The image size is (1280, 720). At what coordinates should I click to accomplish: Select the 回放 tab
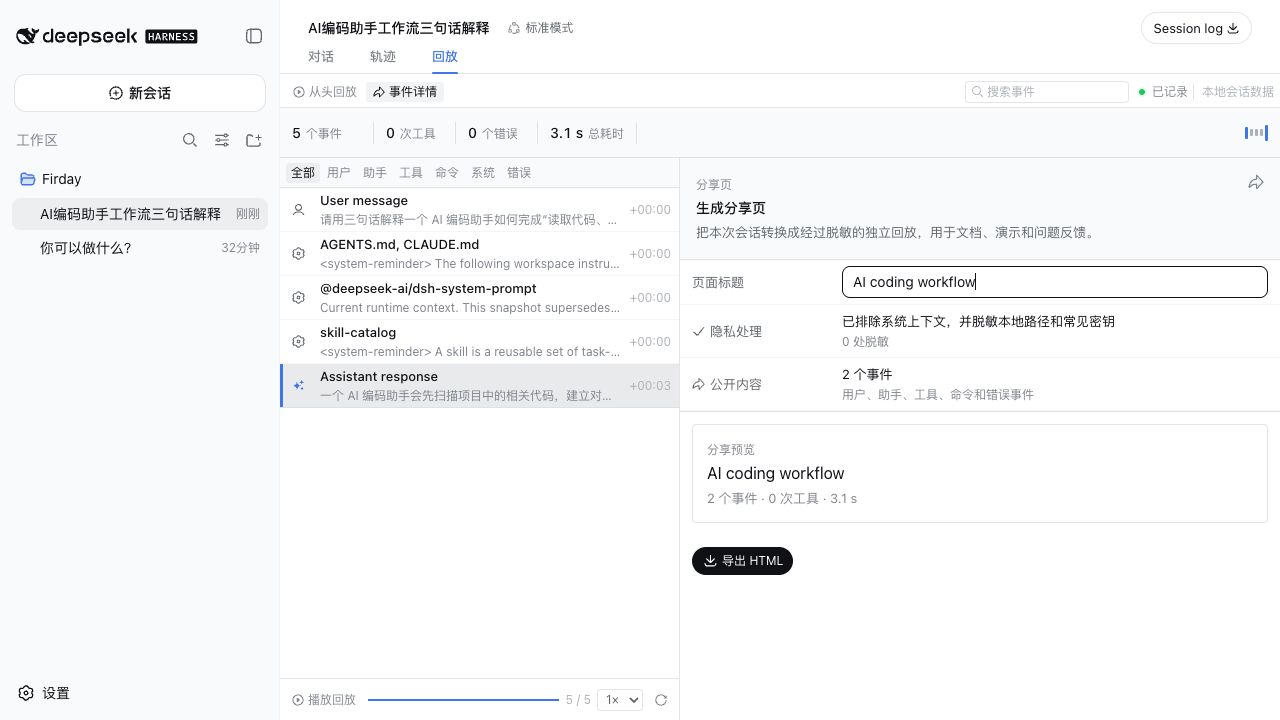[x=445, y=57]
